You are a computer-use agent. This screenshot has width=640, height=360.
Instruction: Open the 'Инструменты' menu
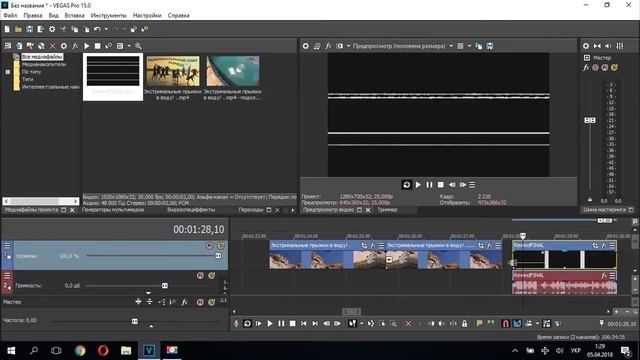point(109,16)
